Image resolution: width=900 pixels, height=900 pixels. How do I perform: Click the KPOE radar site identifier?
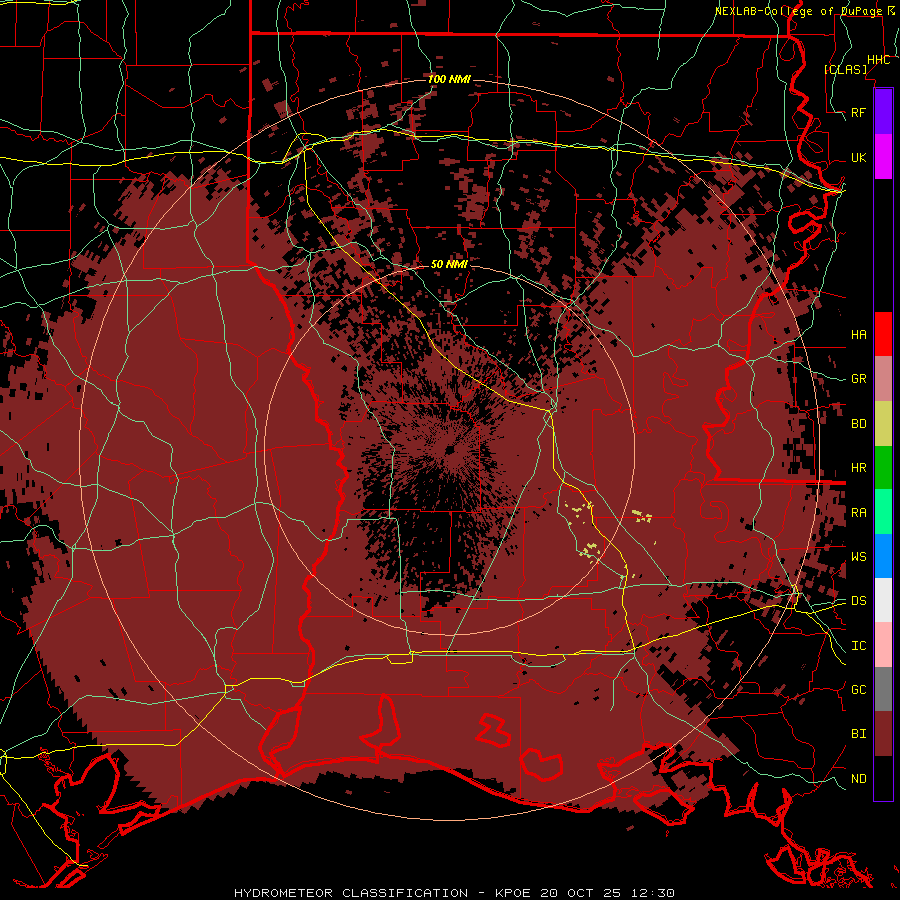click(515, 893)
